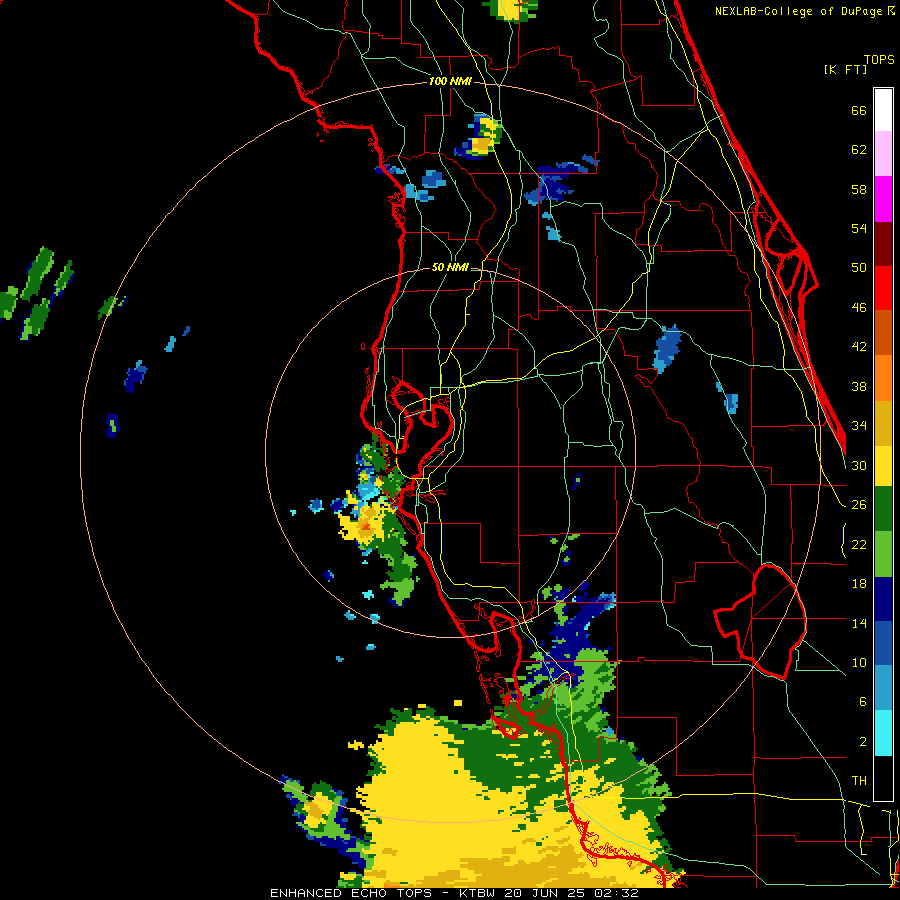Click the navy legend swatch near 18
The image size is (900, 900).
click(883, 599)
